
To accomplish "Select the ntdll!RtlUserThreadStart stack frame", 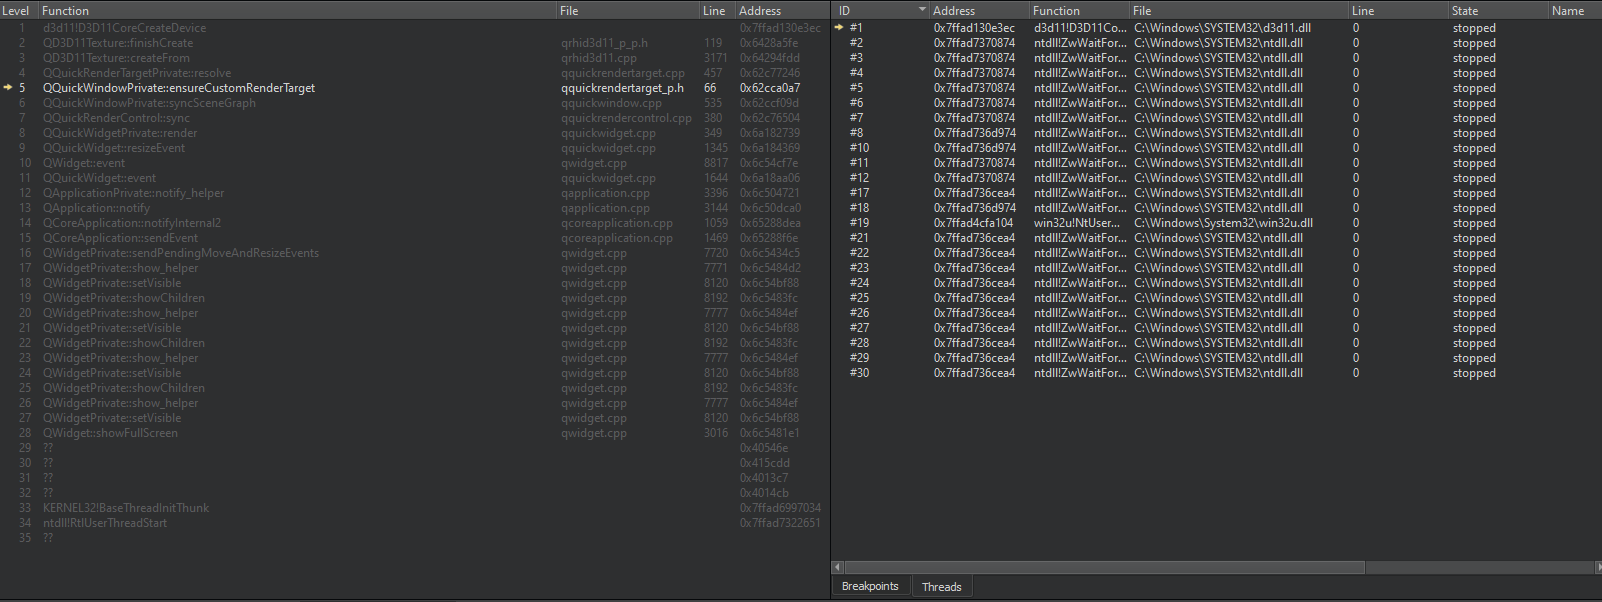I will pos(105,523).
